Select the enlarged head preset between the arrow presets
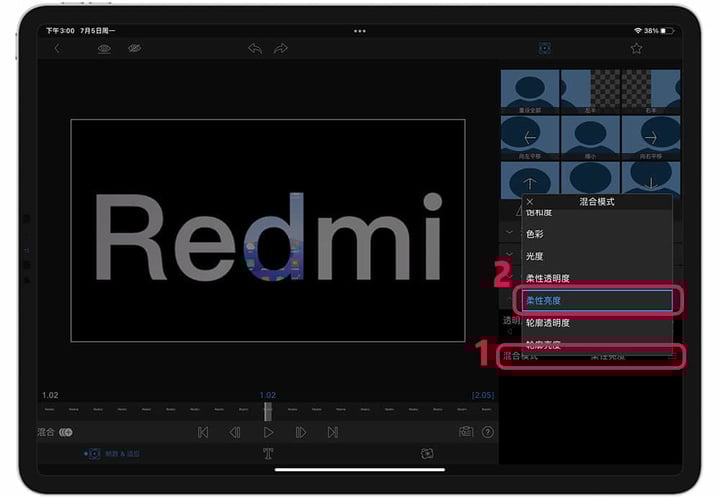 590,178
